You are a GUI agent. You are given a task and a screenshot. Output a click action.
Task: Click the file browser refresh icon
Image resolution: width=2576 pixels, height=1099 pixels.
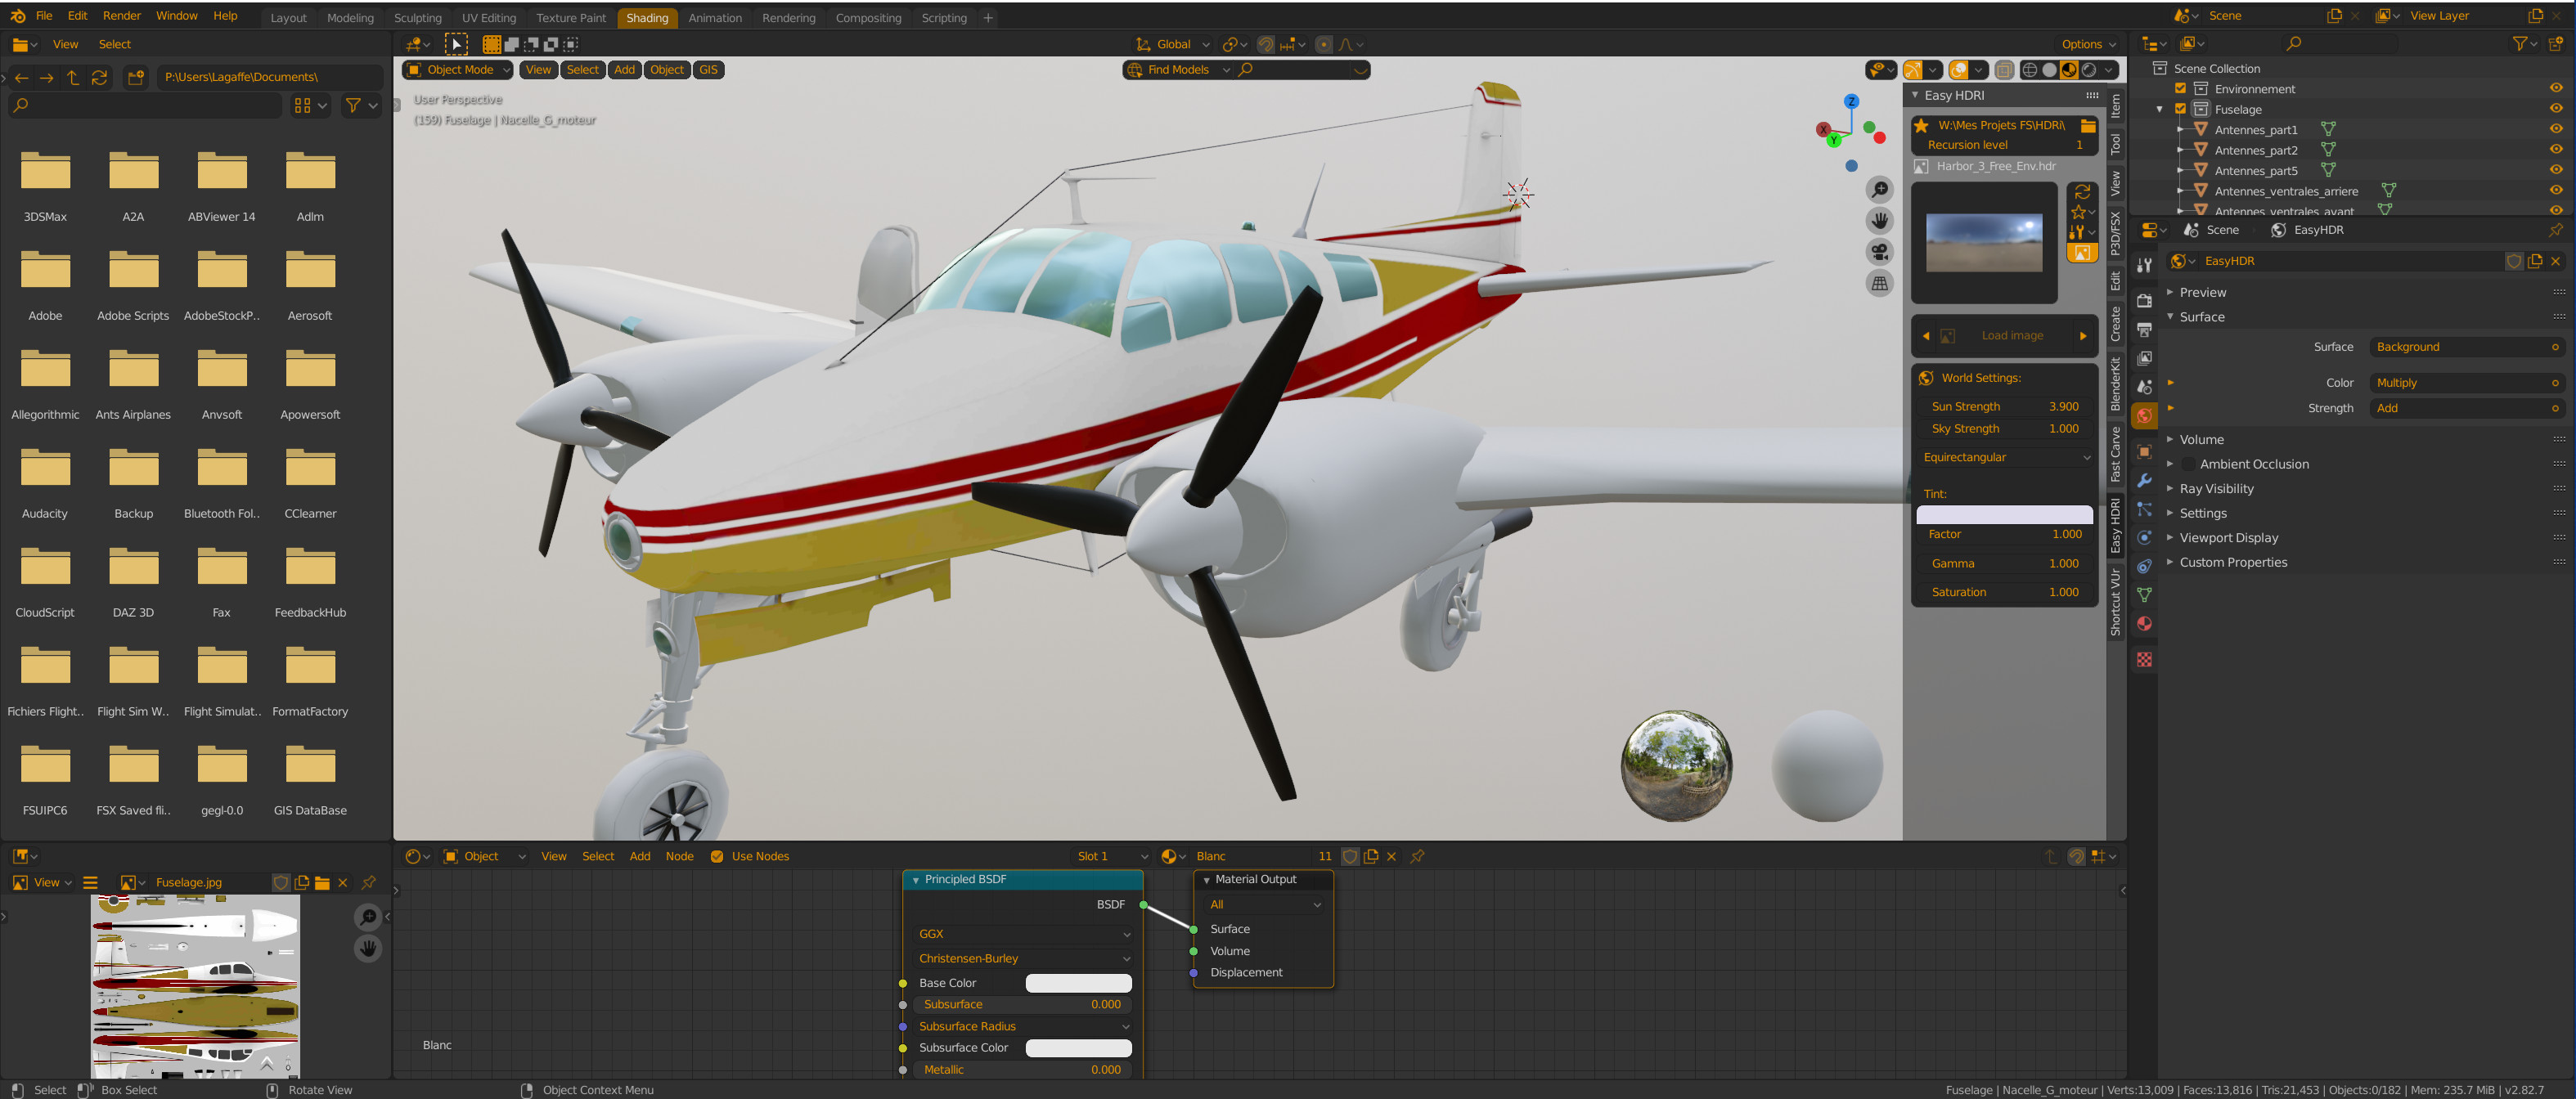[x=99, y=77]
